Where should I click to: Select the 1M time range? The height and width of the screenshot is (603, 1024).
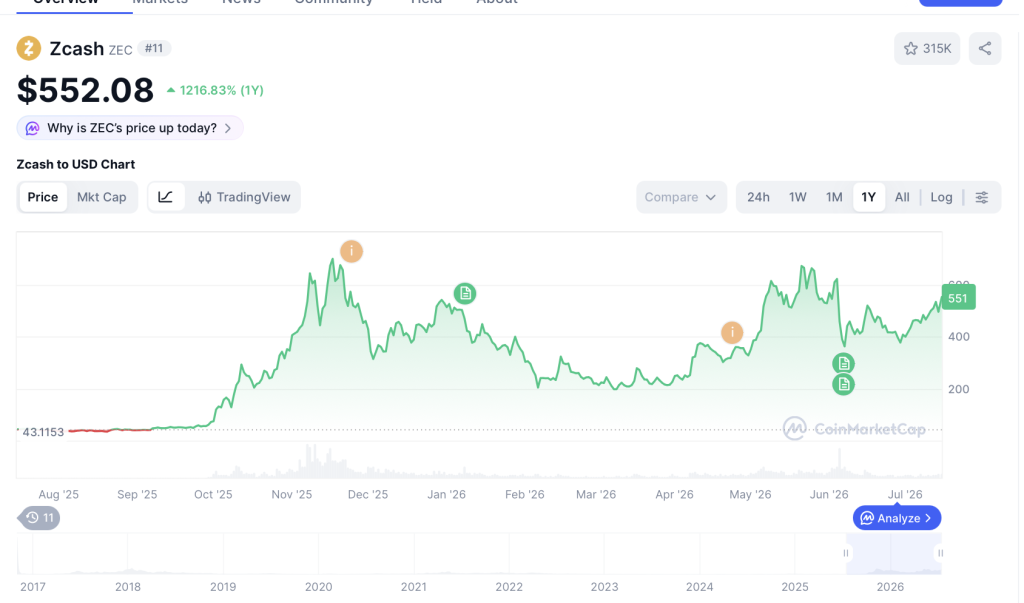point(834,197)
